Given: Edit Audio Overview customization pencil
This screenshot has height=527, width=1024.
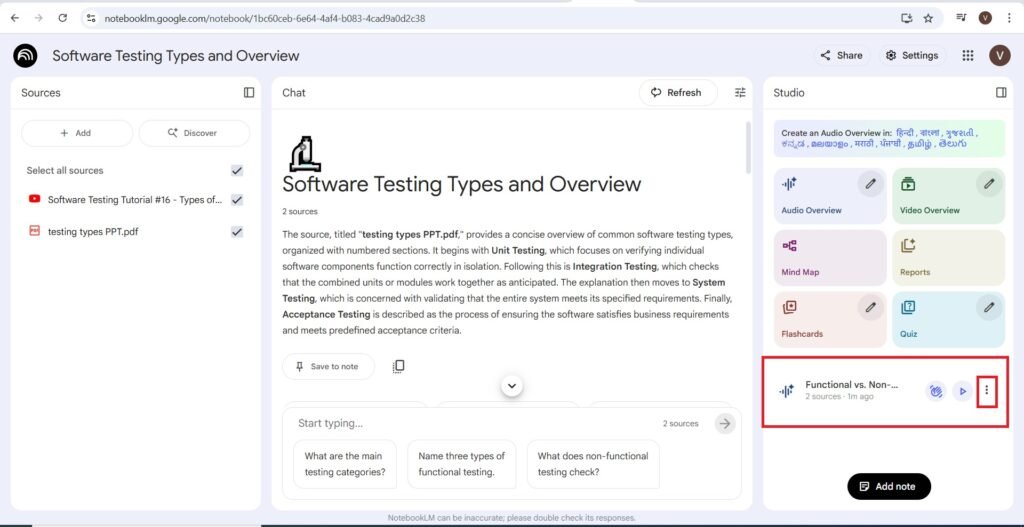Looking at the screenshot, I should point(871,184).
